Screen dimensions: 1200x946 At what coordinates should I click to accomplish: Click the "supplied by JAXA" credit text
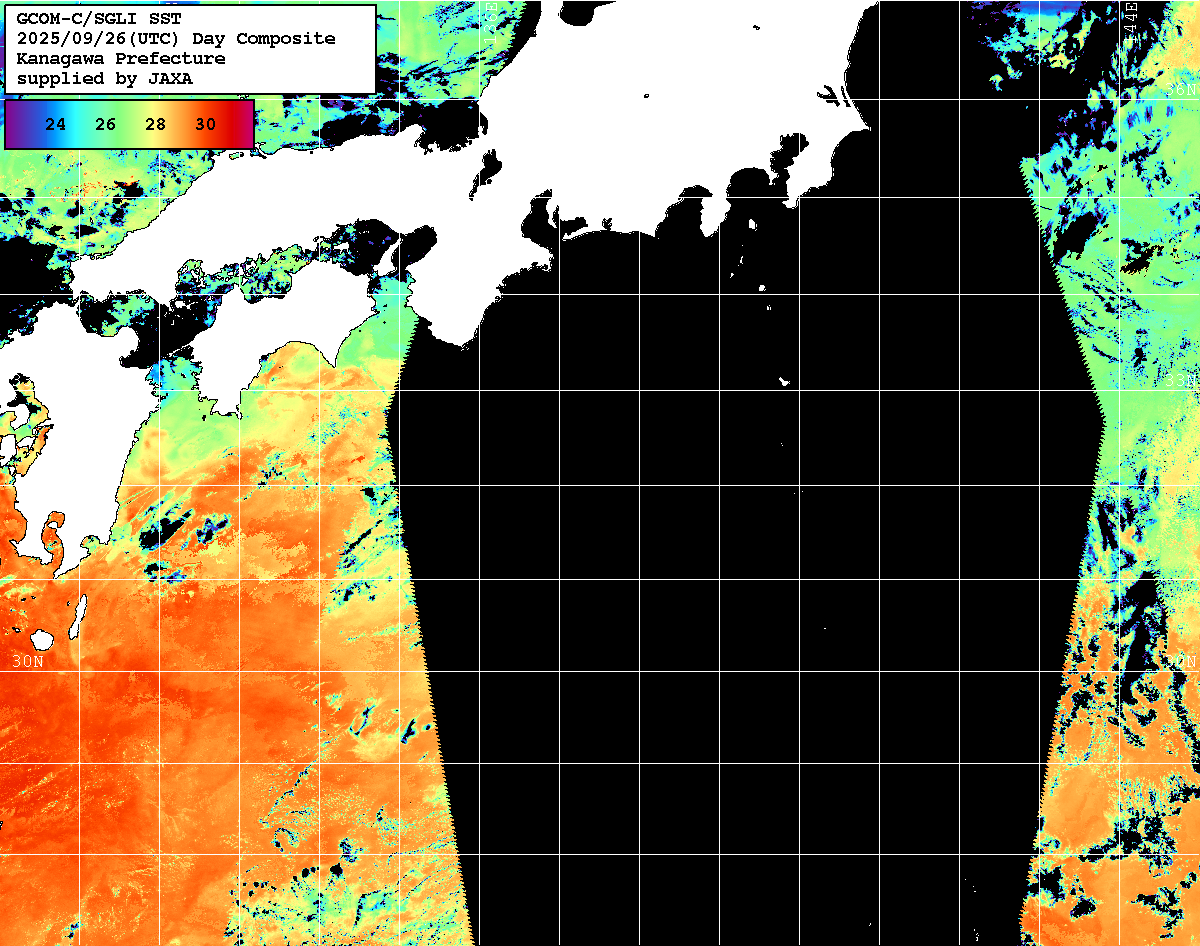pos(104,79)
